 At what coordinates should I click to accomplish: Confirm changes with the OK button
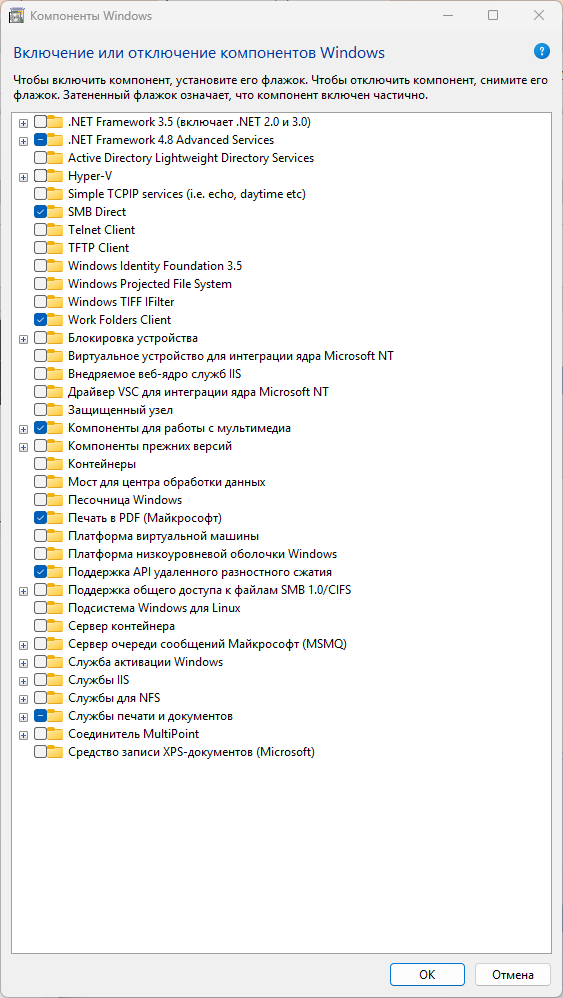coord(427,974)
